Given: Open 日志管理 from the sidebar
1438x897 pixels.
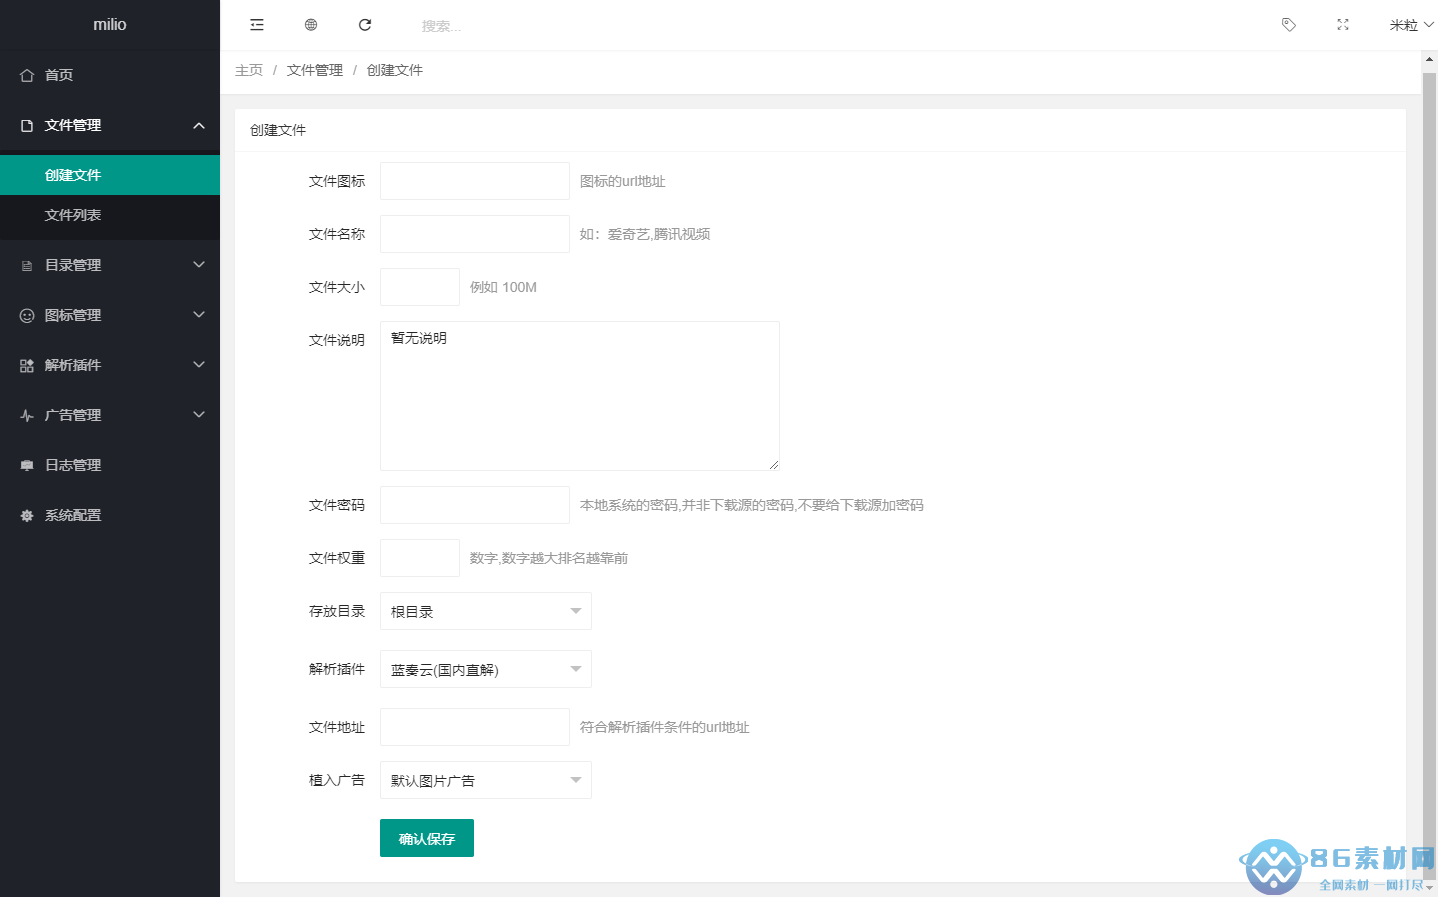Looking at the screenshot, I should [x=73, y=465].
